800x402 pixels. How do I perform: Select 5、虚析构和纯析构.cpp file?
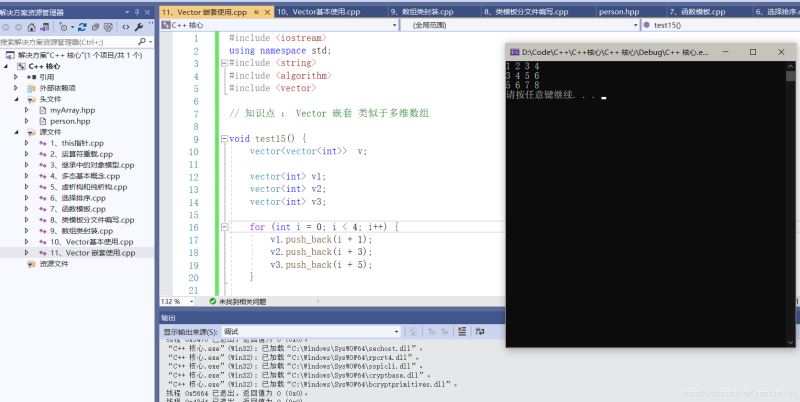[x=89, y=187]
